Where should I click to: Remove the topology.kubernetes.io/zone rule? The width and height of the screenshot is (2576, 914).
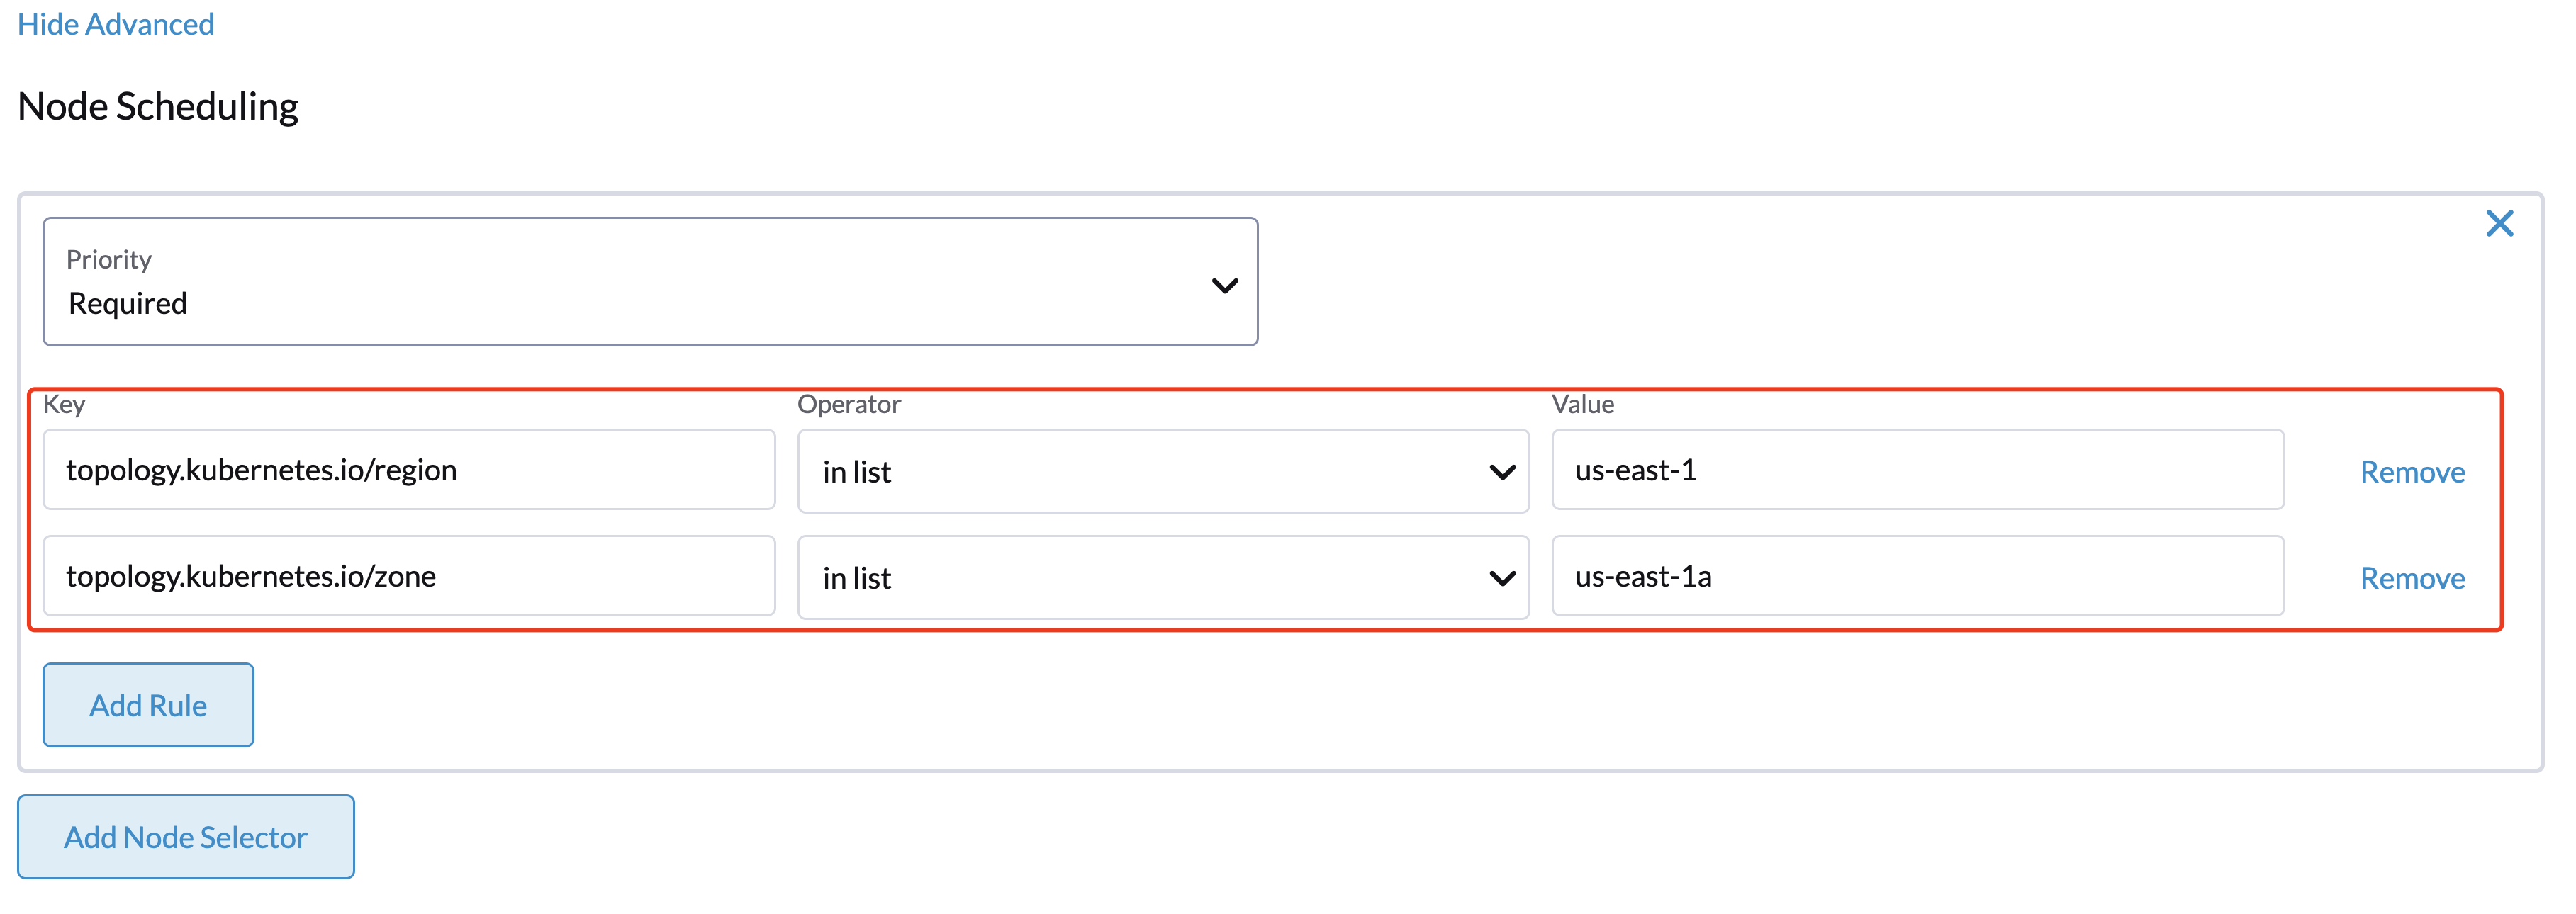pyautogui.click(x=2412, y=578)
